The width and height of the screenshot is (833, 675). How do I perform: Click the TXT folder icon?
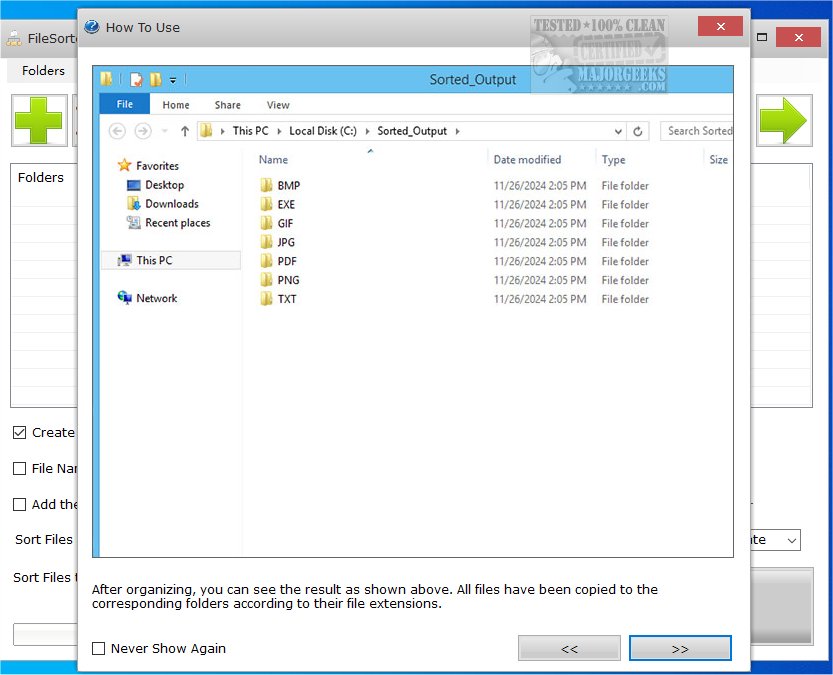tap(266, 299)
